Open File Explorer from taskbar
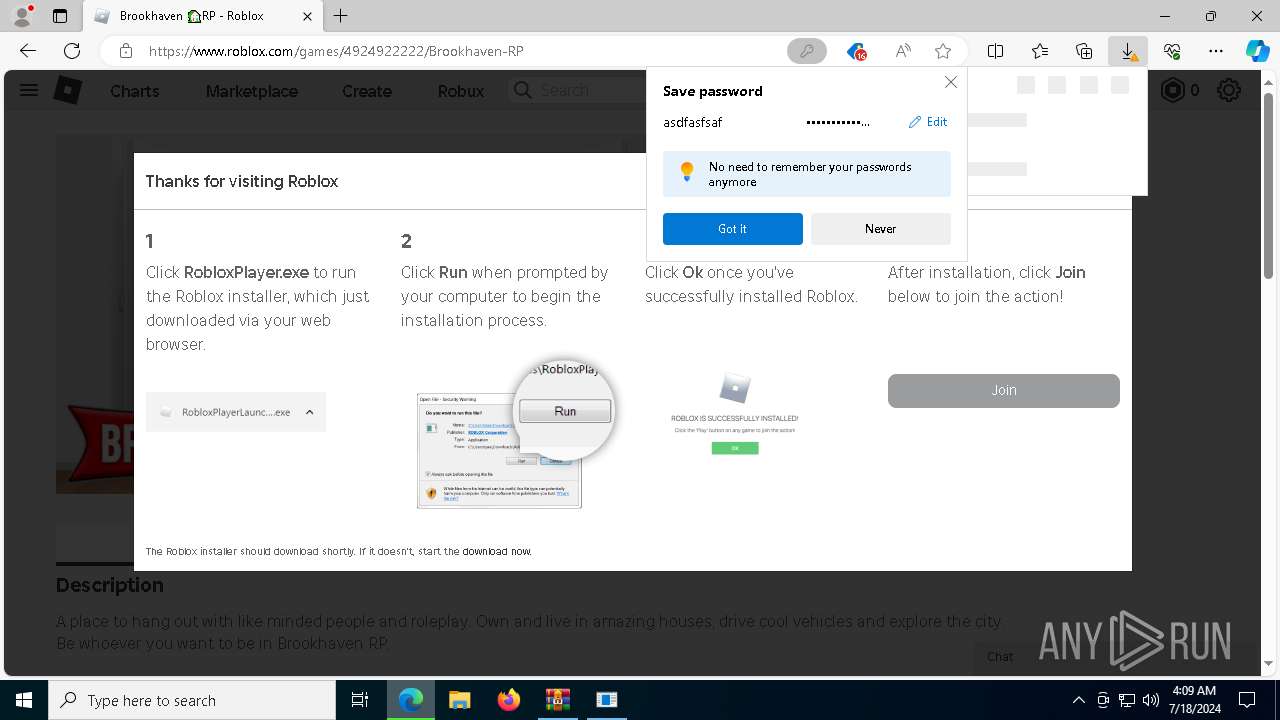The height and width of the screenshot is (720, 1280). tap(459, 700)
